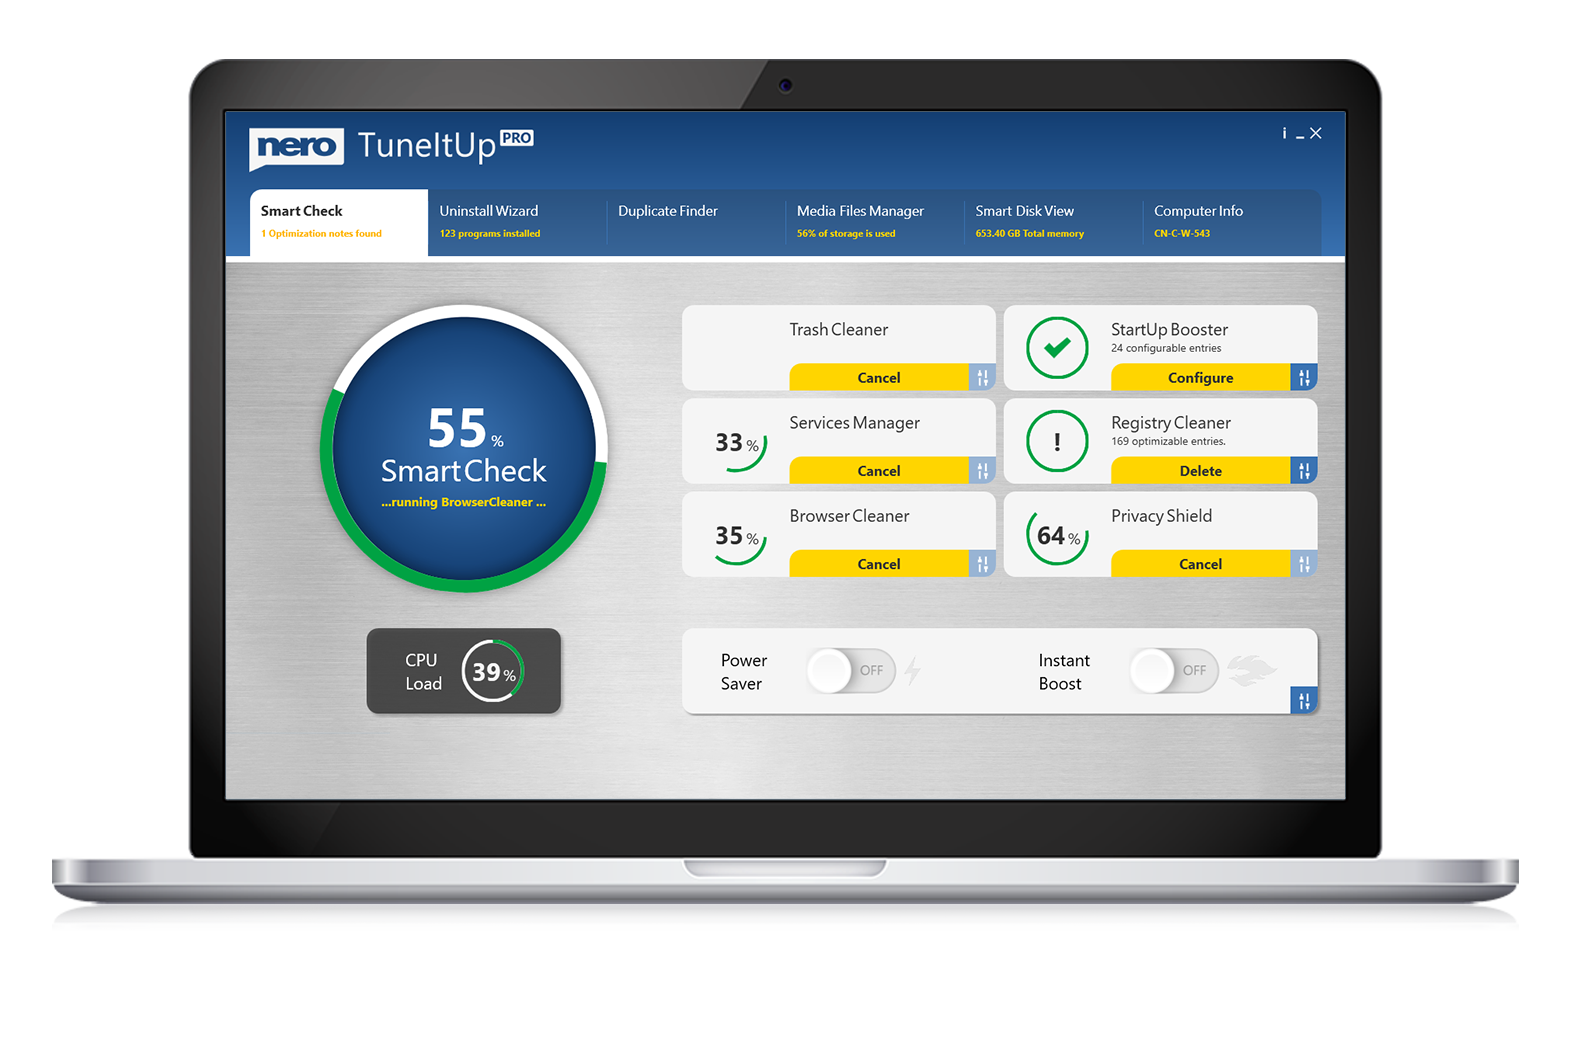Click the Power Saver lightning bolt icon
1570x1050 pixels.
(x=912, y=670)
